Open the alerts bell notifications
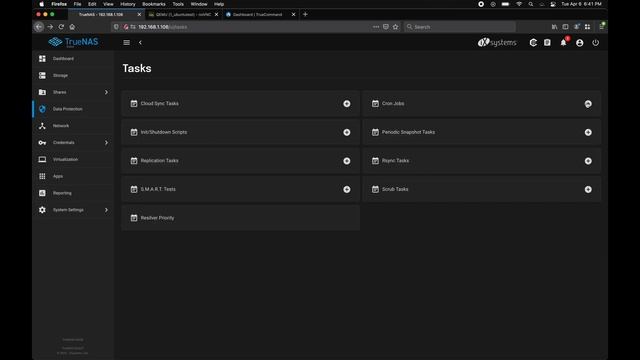This screenshot has width=640, height=360. tap(564, 42)
